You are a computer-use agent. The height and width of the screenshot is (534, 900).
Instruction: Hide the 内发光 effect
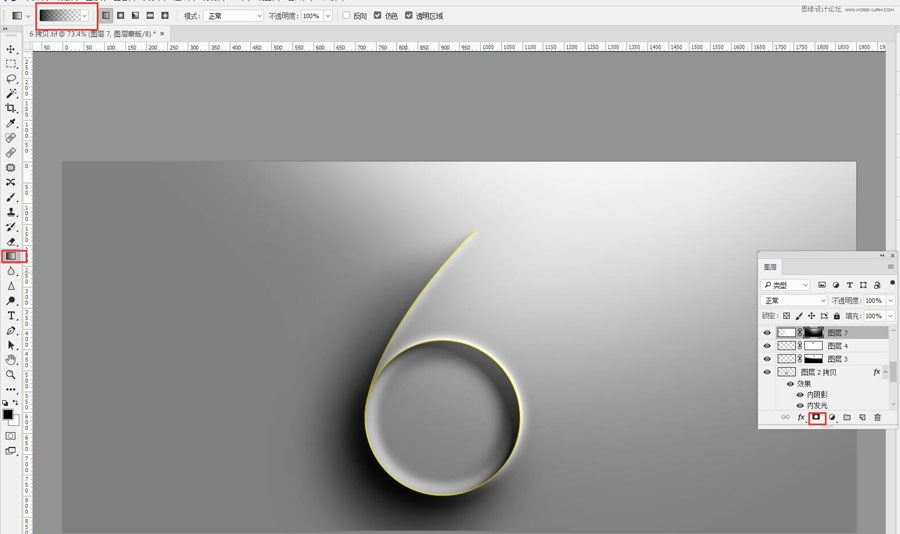click(800, 405)
